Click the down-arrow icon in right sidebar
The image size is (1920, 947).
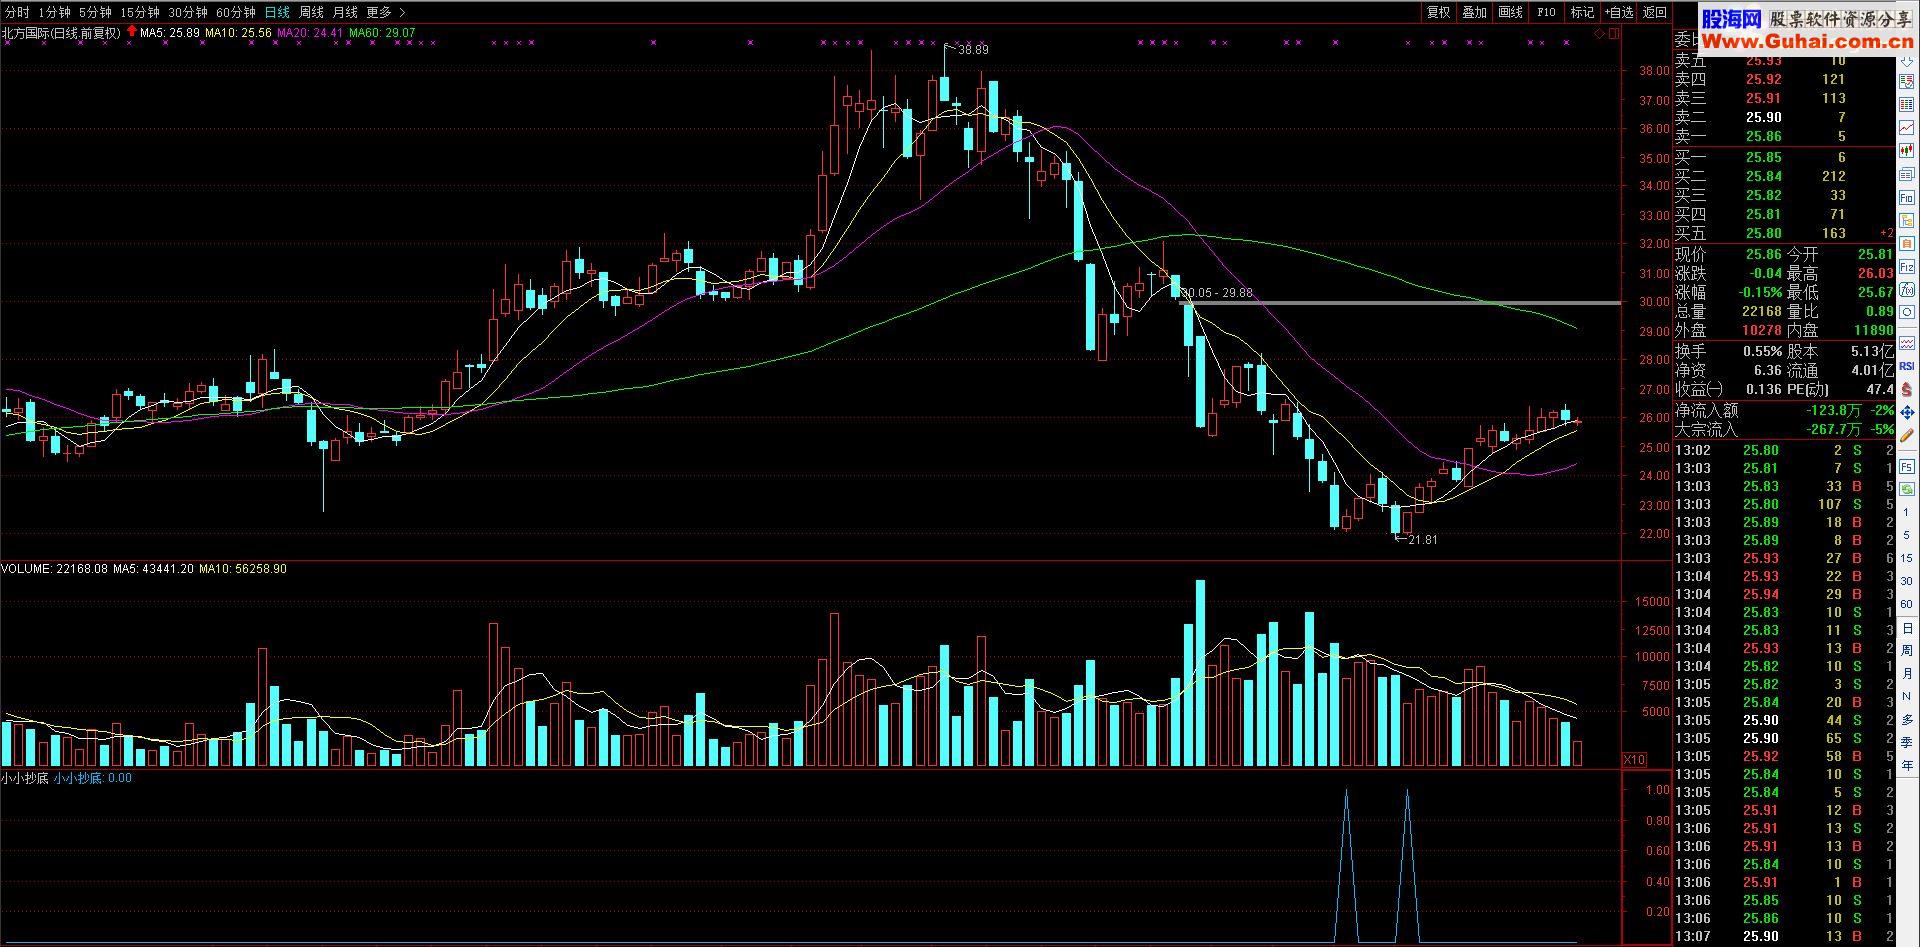click(1907, 62)
